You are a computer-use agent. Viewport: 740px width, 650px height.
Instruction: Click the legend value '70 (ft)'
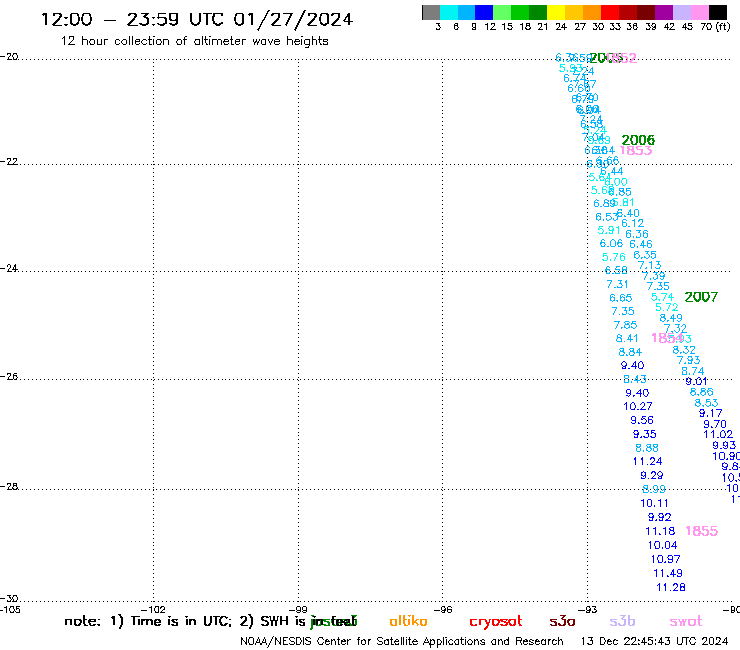coord(715,27)
